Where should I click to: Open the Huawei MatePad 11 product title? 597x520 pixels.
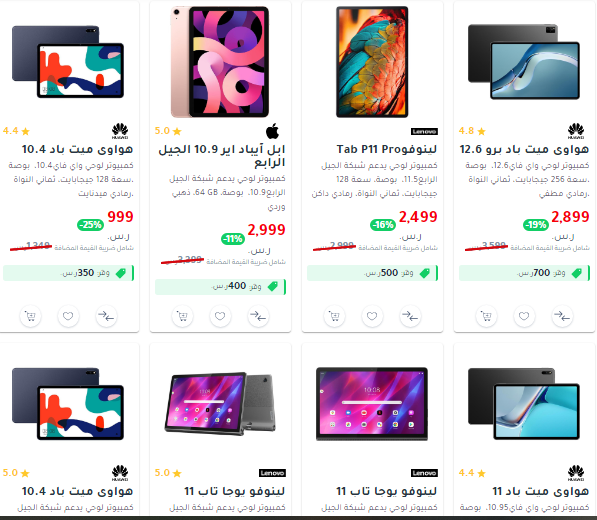tap(541, 491)
